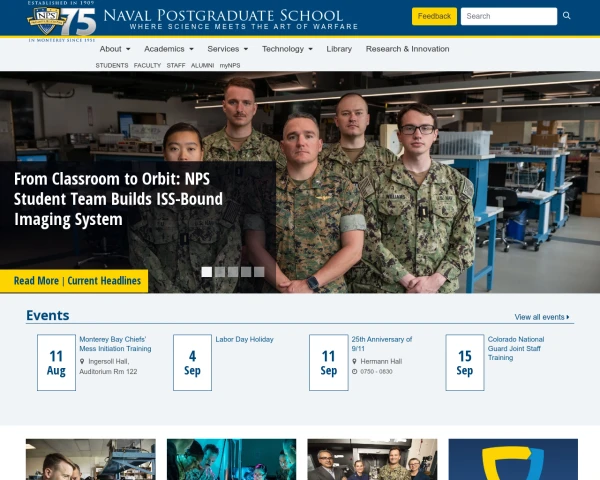Click the 15 Sep date box
Screen dimensions: 600x480
coord(465,362)
